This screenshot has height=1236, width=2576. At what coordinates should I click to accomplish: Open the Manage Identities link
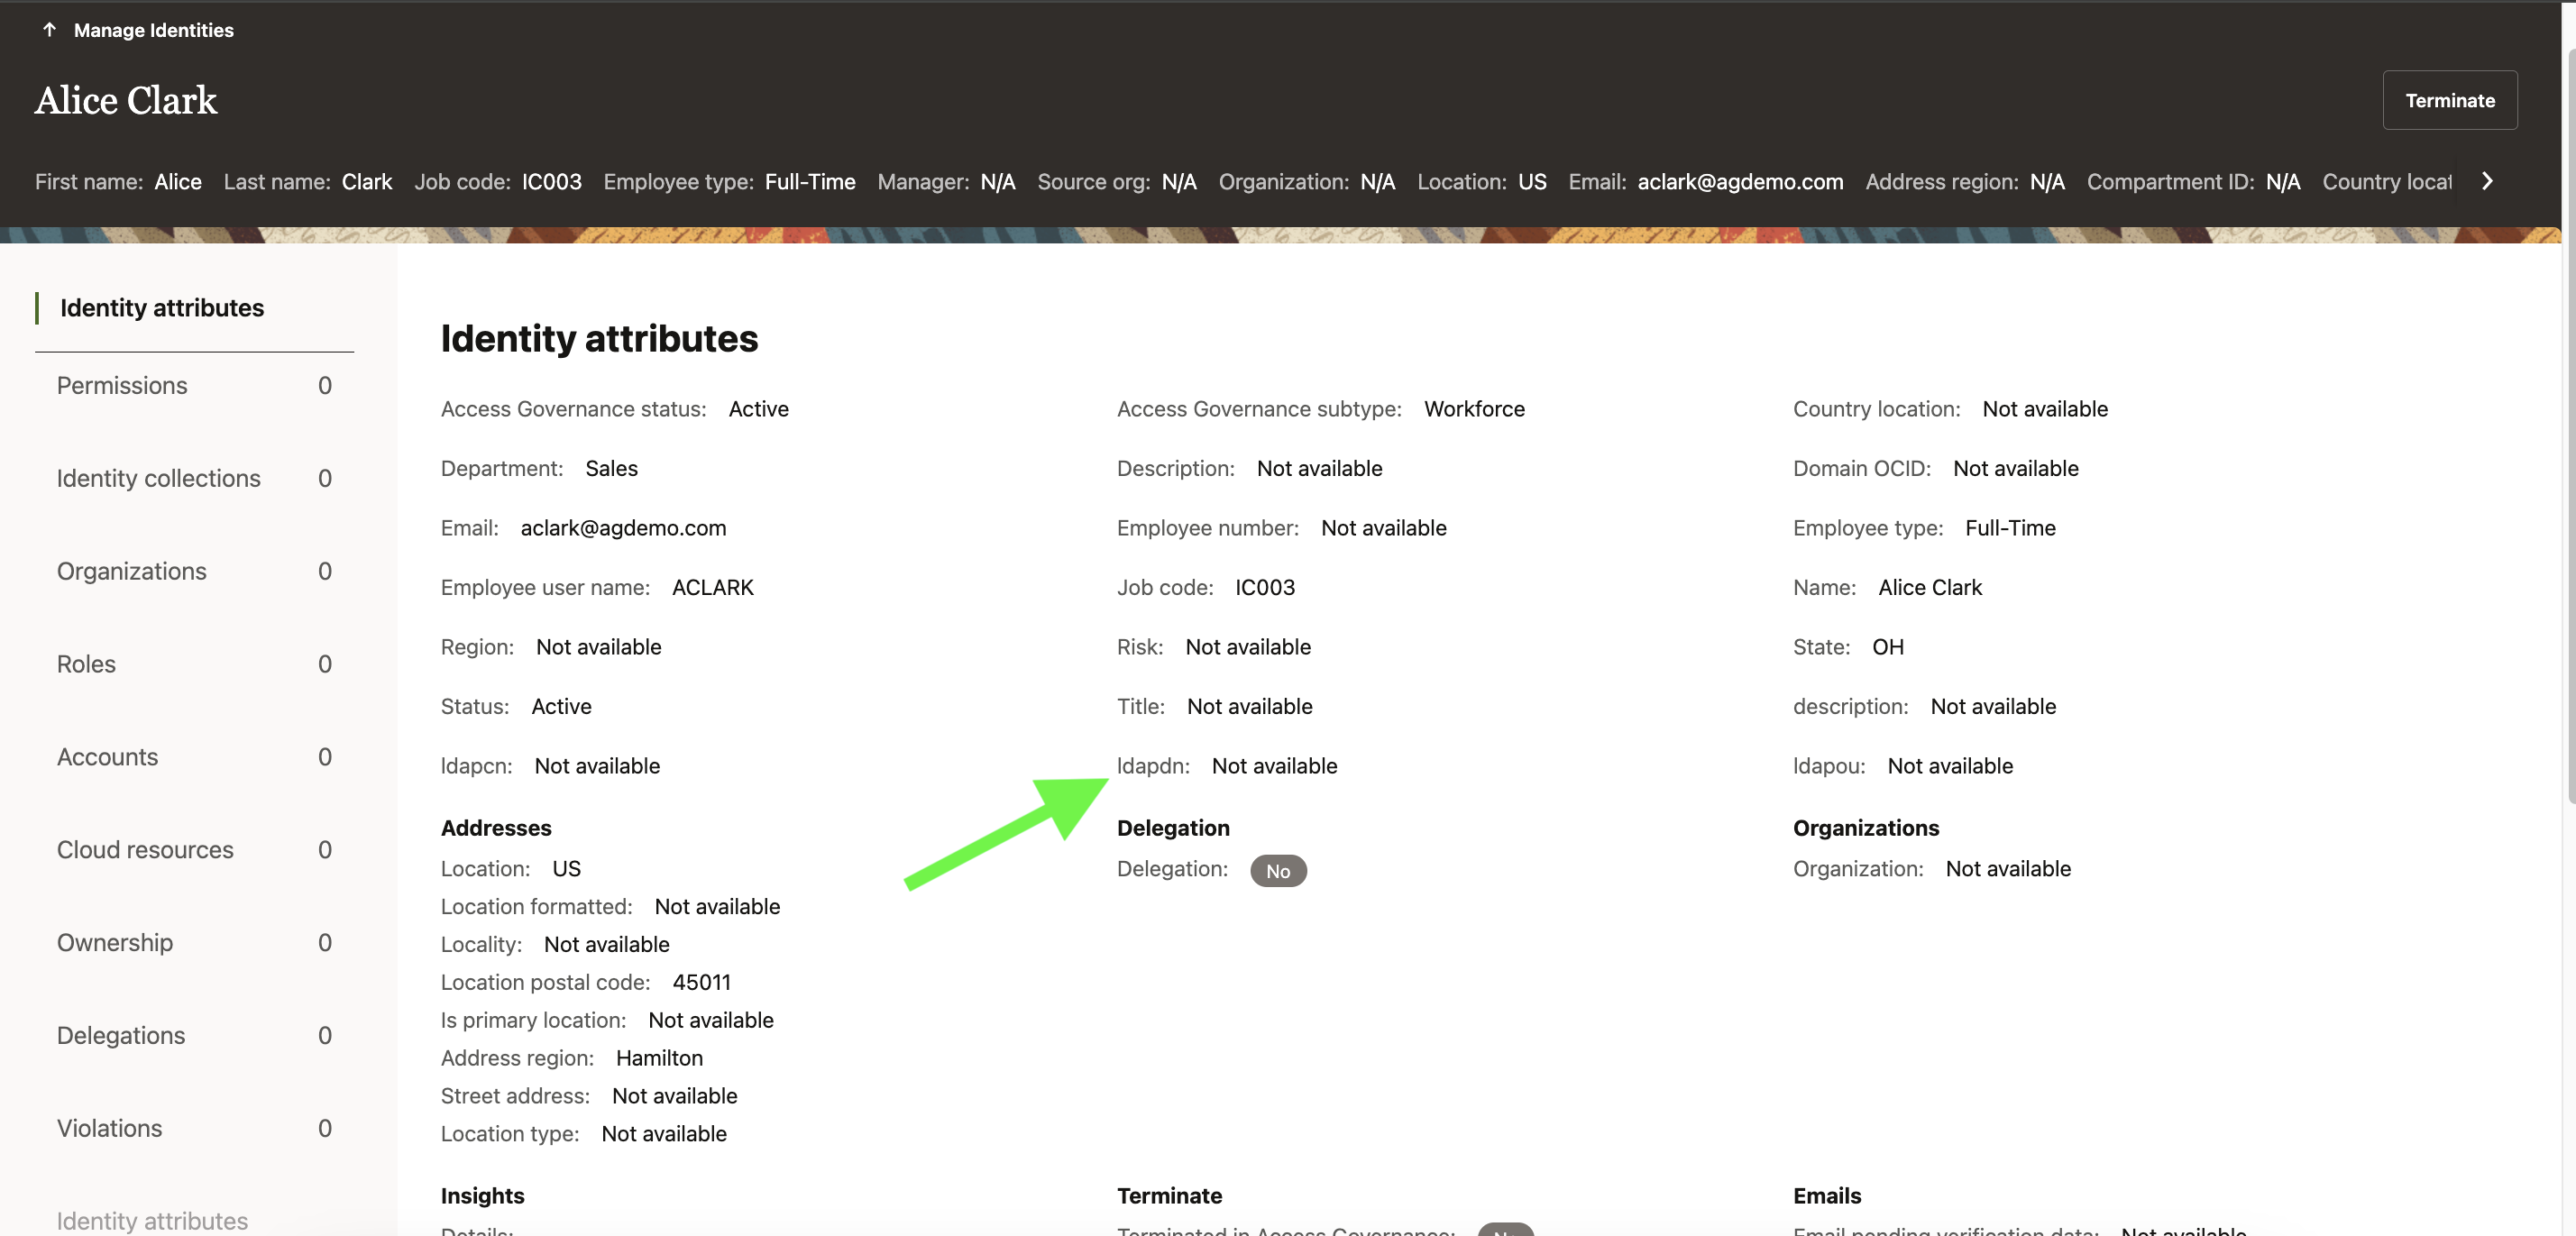click(x=153, y=30)
